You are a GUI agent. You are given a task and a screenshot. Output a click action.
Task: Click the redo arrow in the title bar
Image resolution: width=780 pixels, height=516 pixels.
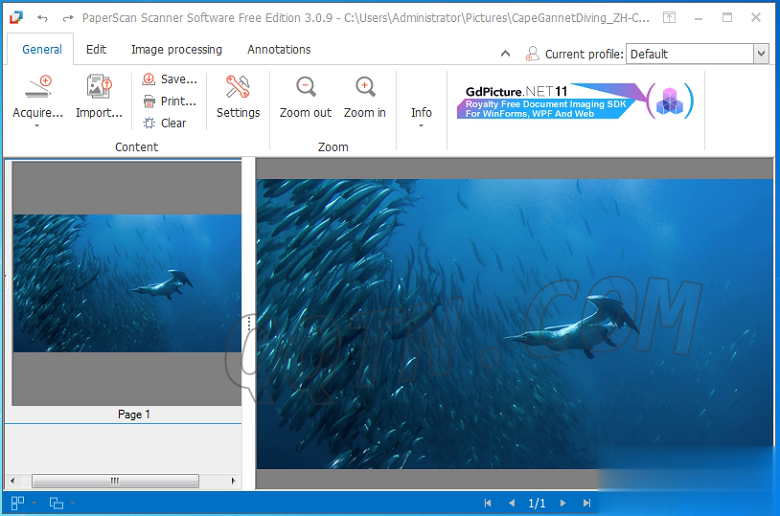point(67,18)
